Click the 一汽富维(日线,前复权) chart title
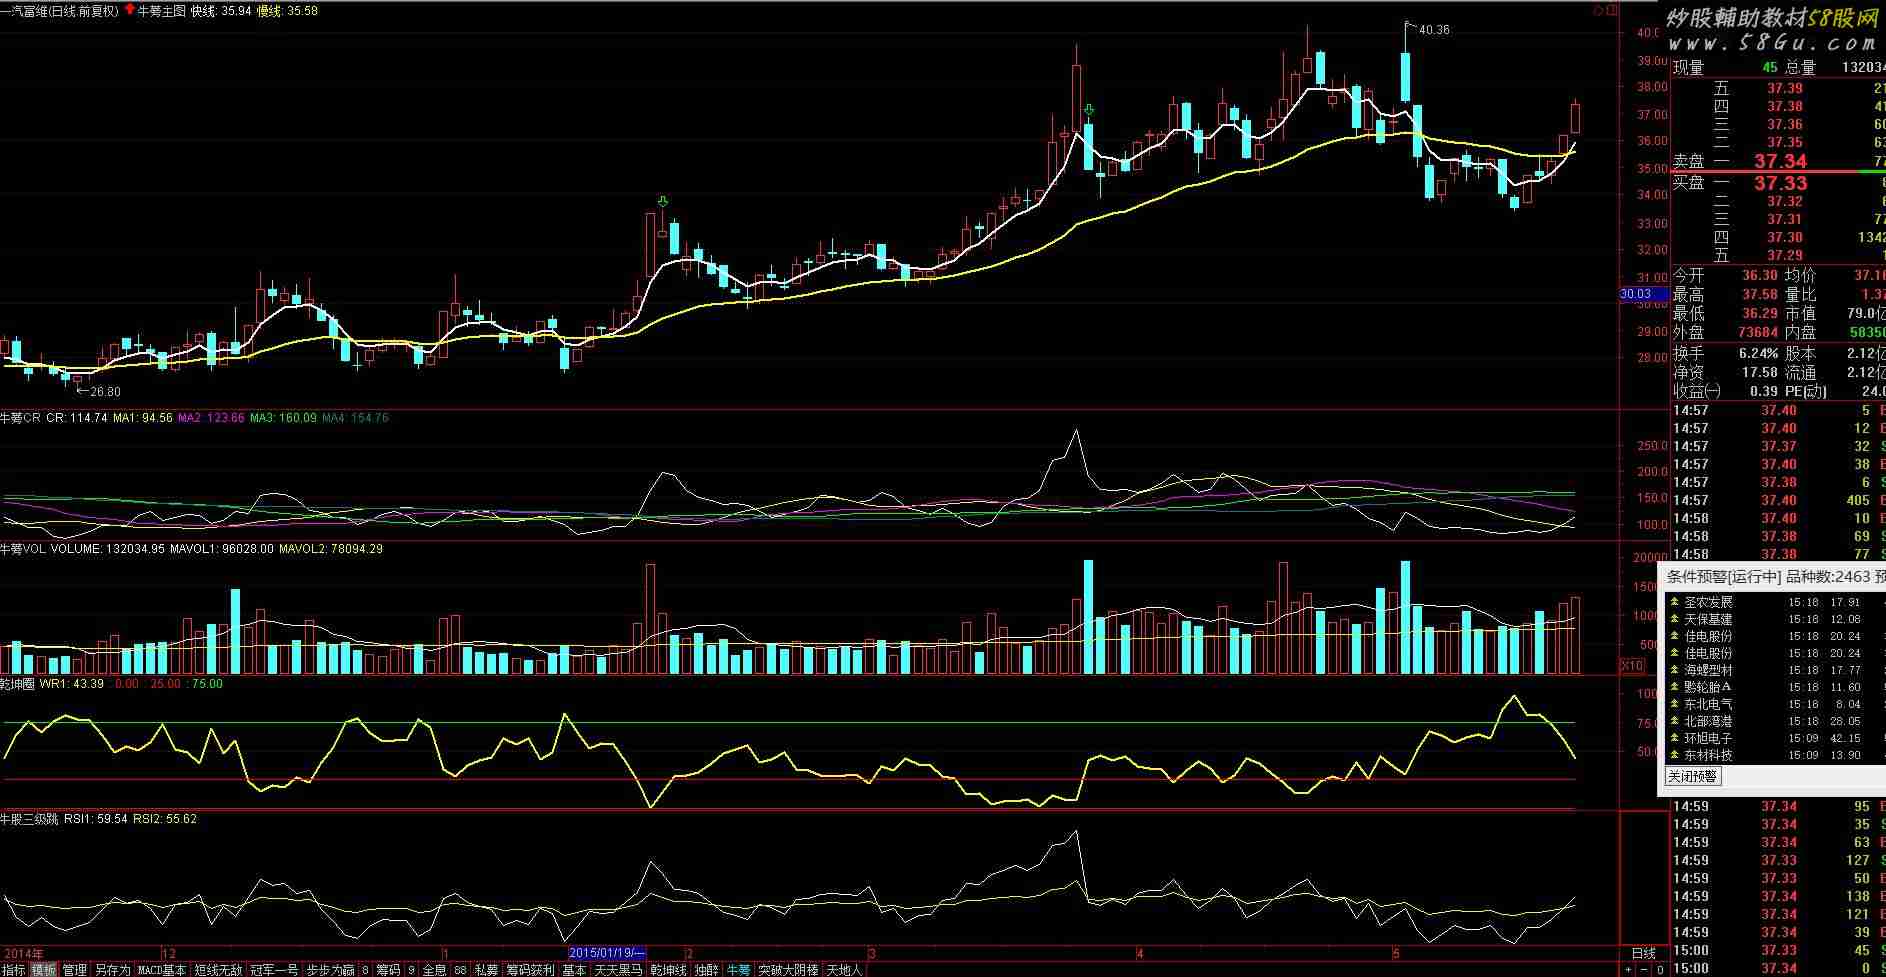This screenshot has width=1886, height=977. pos(60,11)
